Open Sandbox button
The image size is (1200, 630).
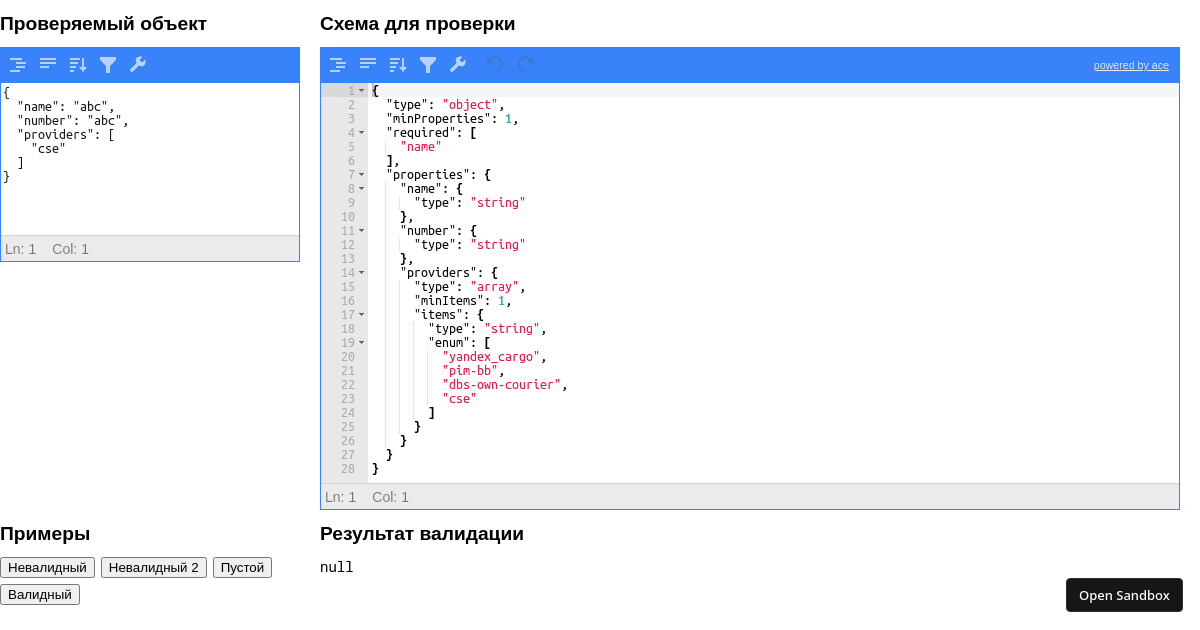coord(1124,595)
